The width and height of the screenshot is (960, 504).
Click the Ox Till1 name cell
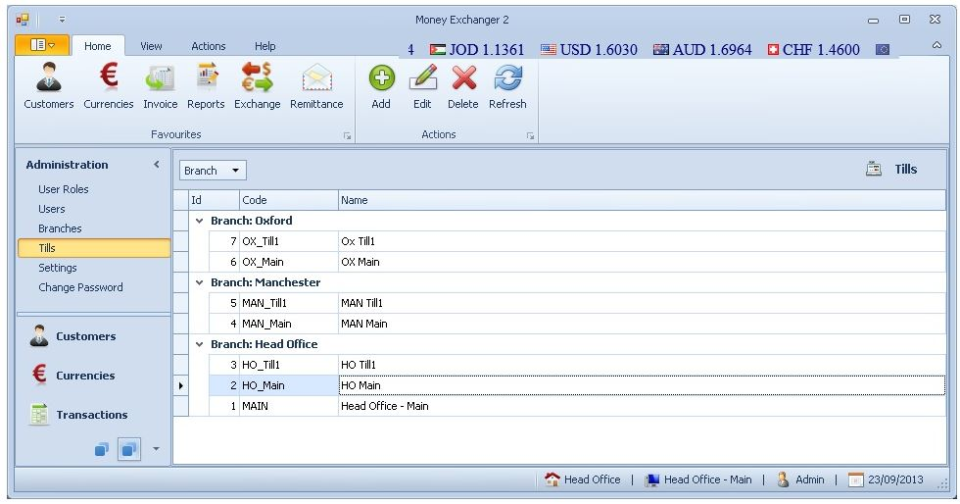(642, 241)
